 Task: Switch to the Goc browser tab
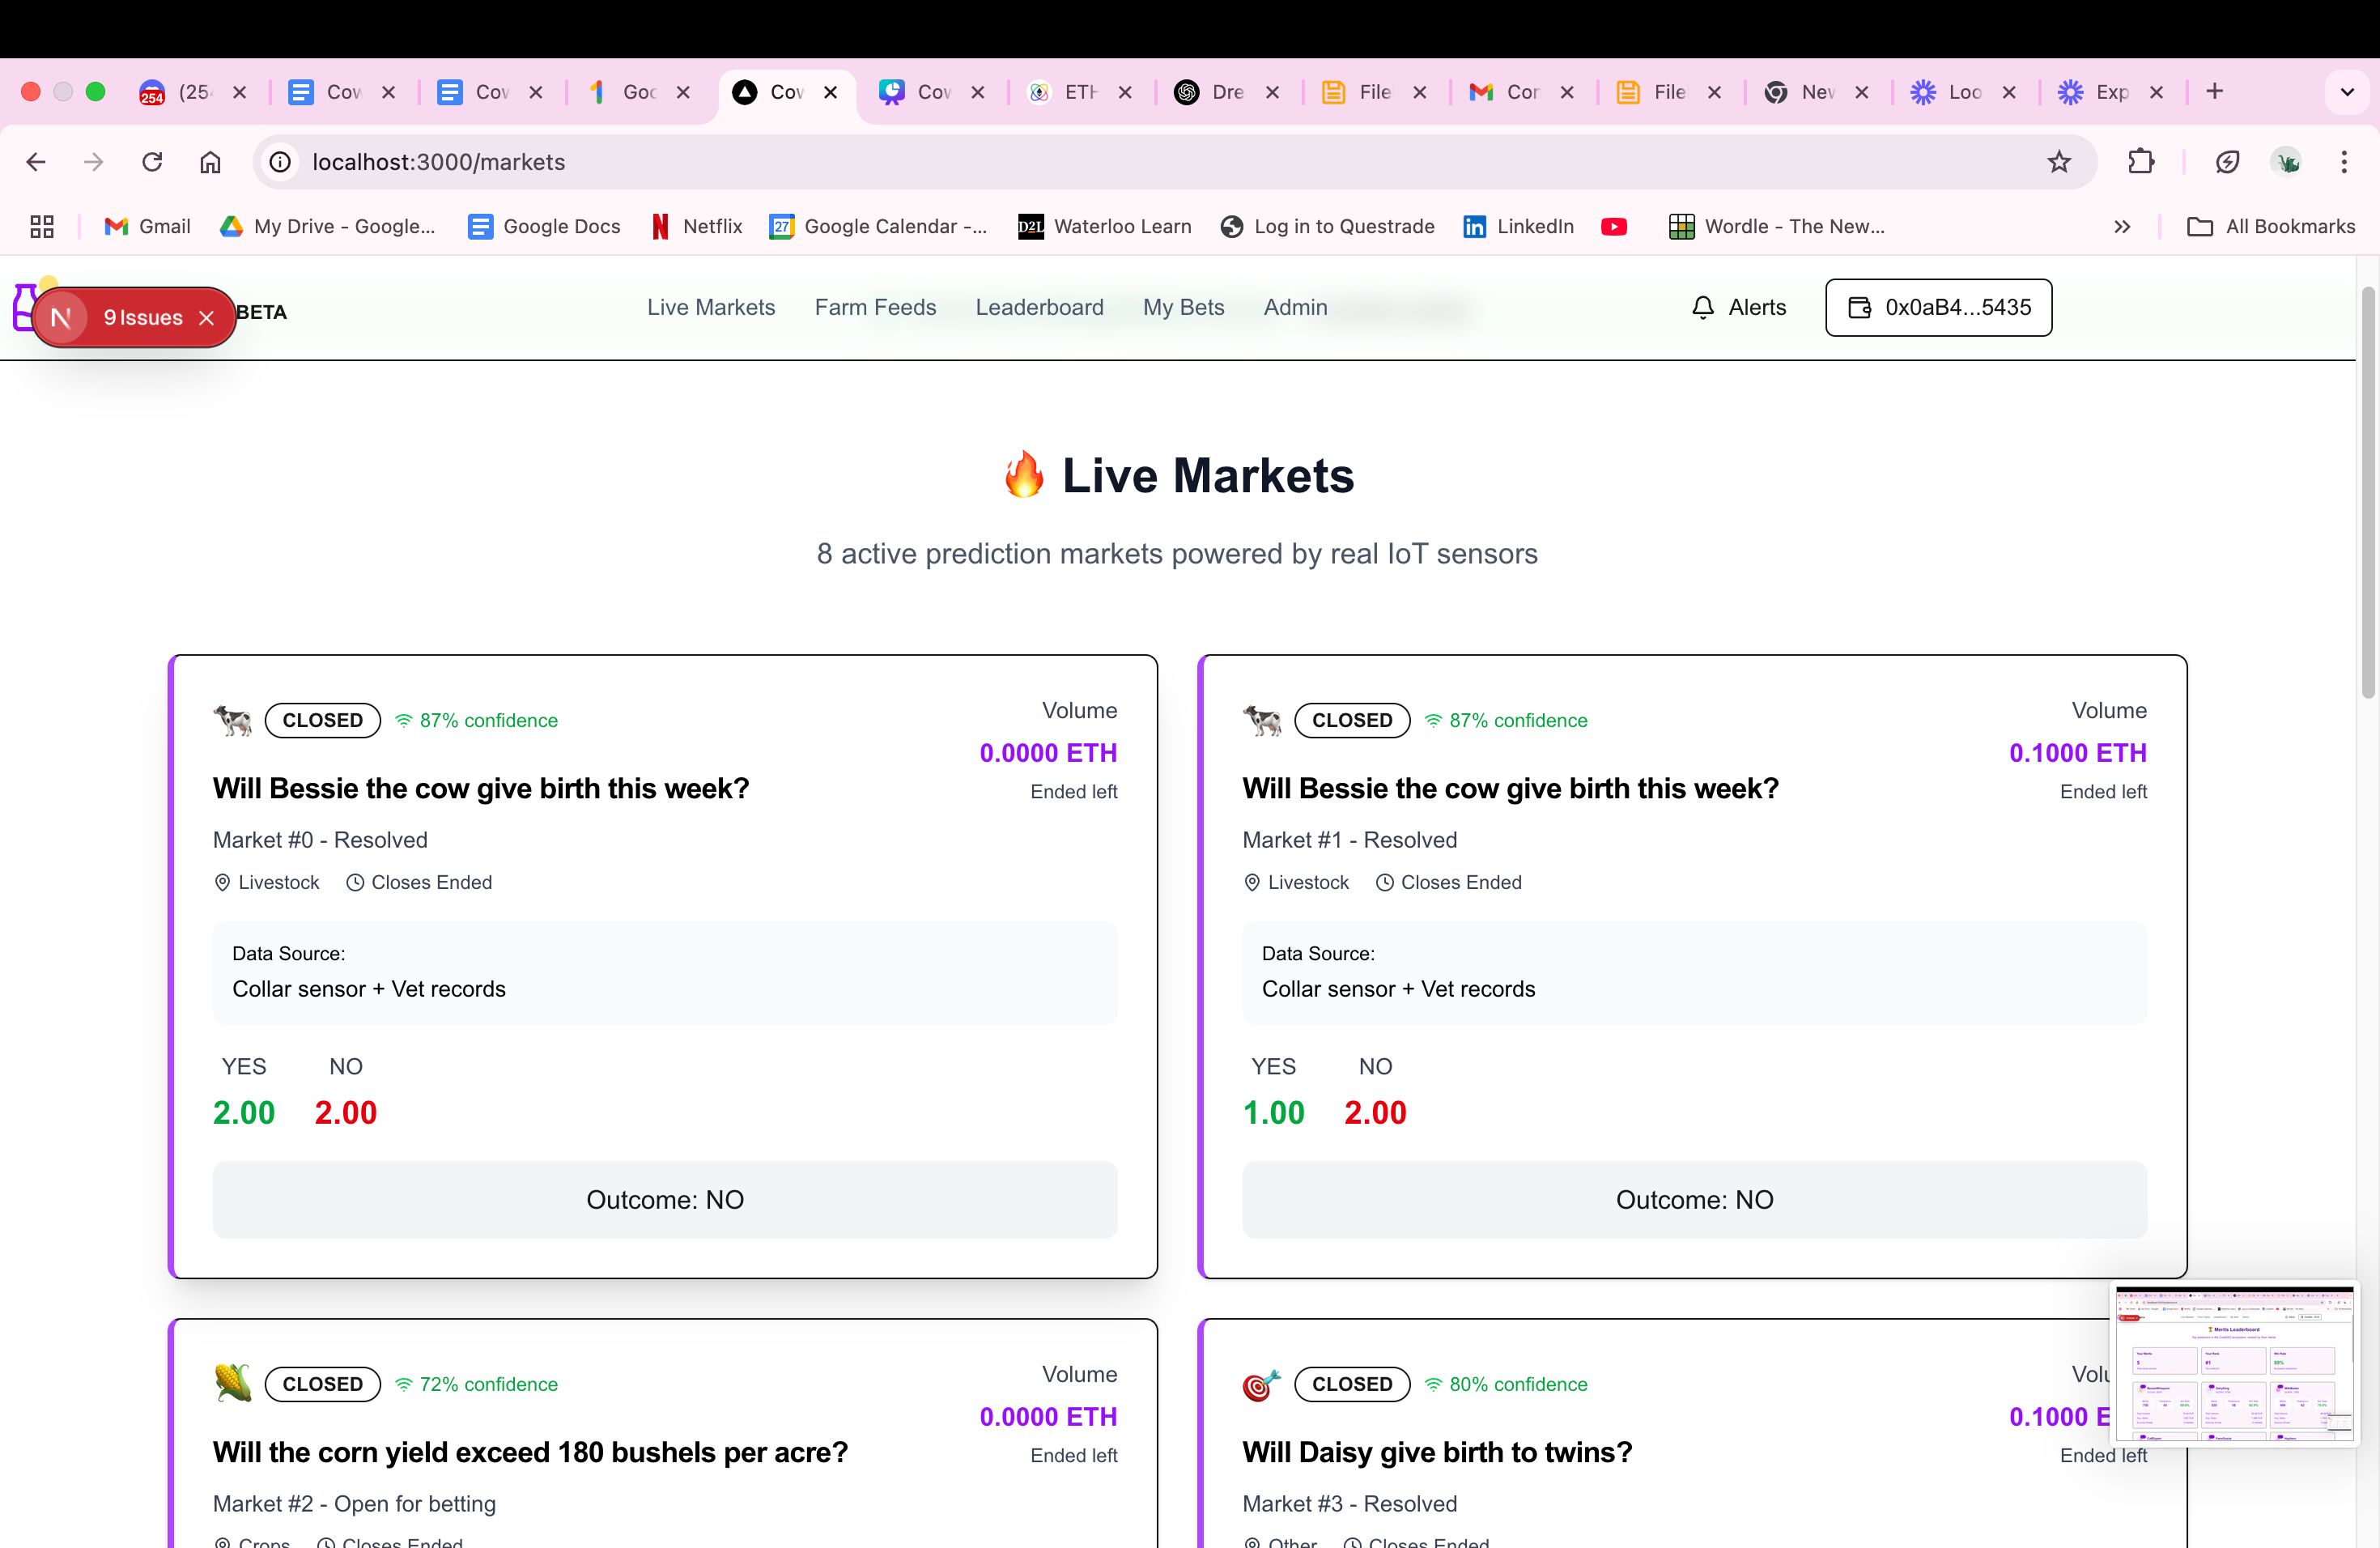(x=638, y=92)
